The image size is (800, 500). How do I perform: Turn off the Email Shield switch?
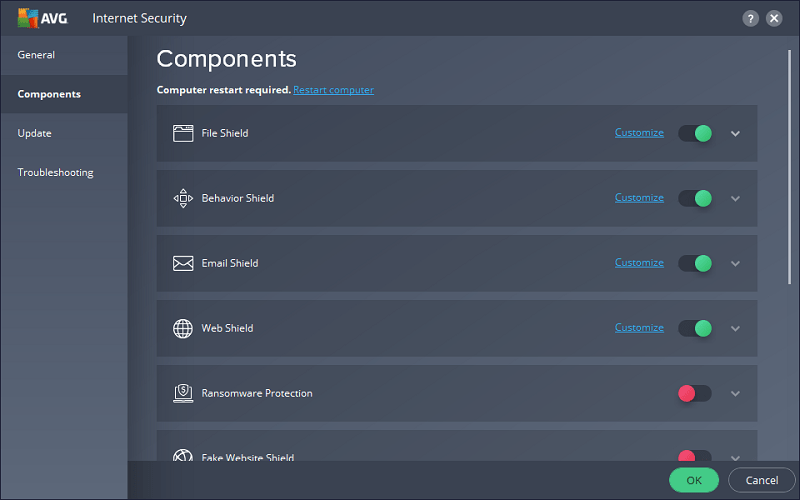695,263
